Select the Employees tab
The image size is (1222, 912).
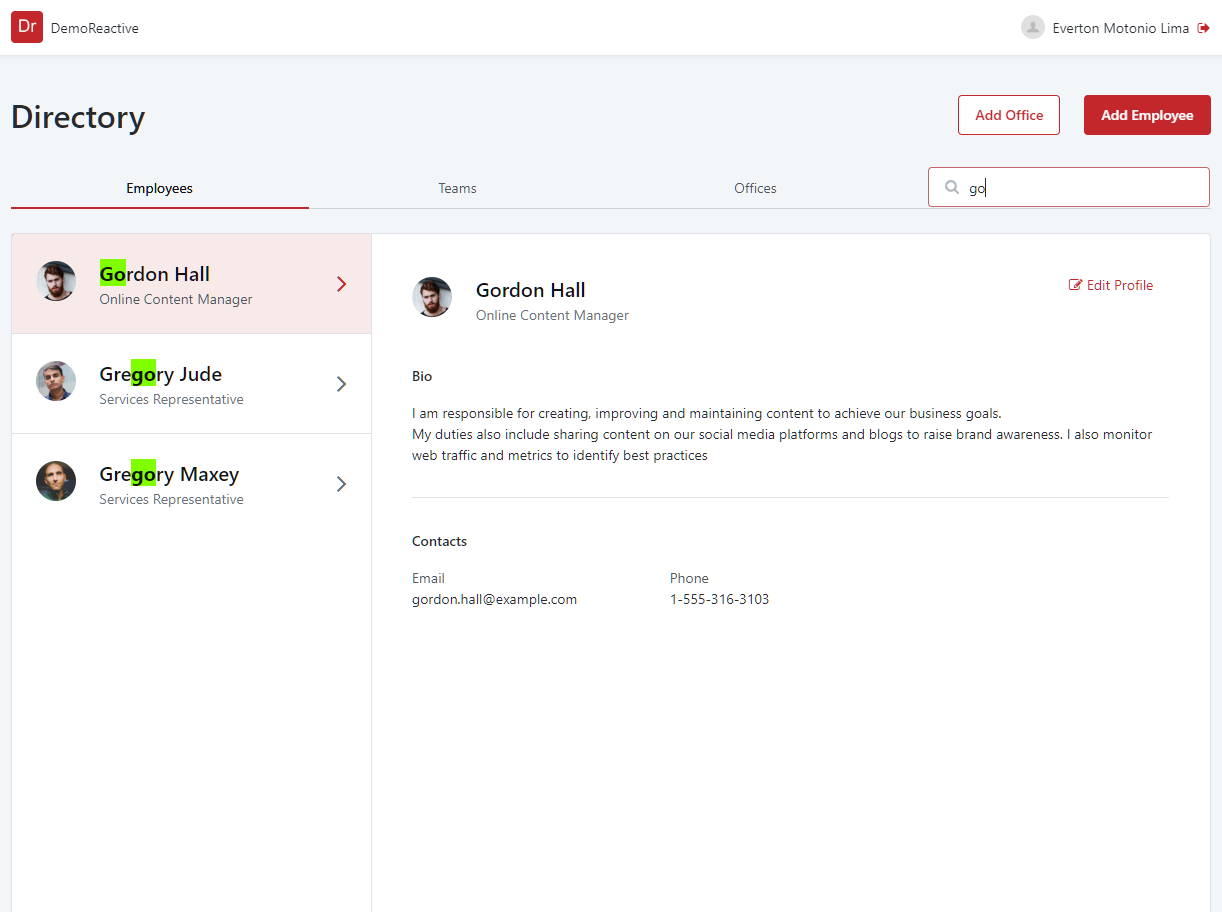pyautogui.click(x=159, y=188)
